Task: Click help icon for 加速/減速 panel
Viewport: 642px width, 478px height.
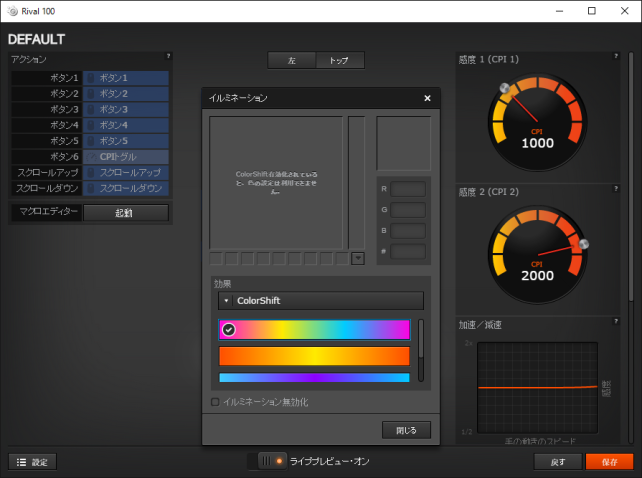Action: [616, 321]
